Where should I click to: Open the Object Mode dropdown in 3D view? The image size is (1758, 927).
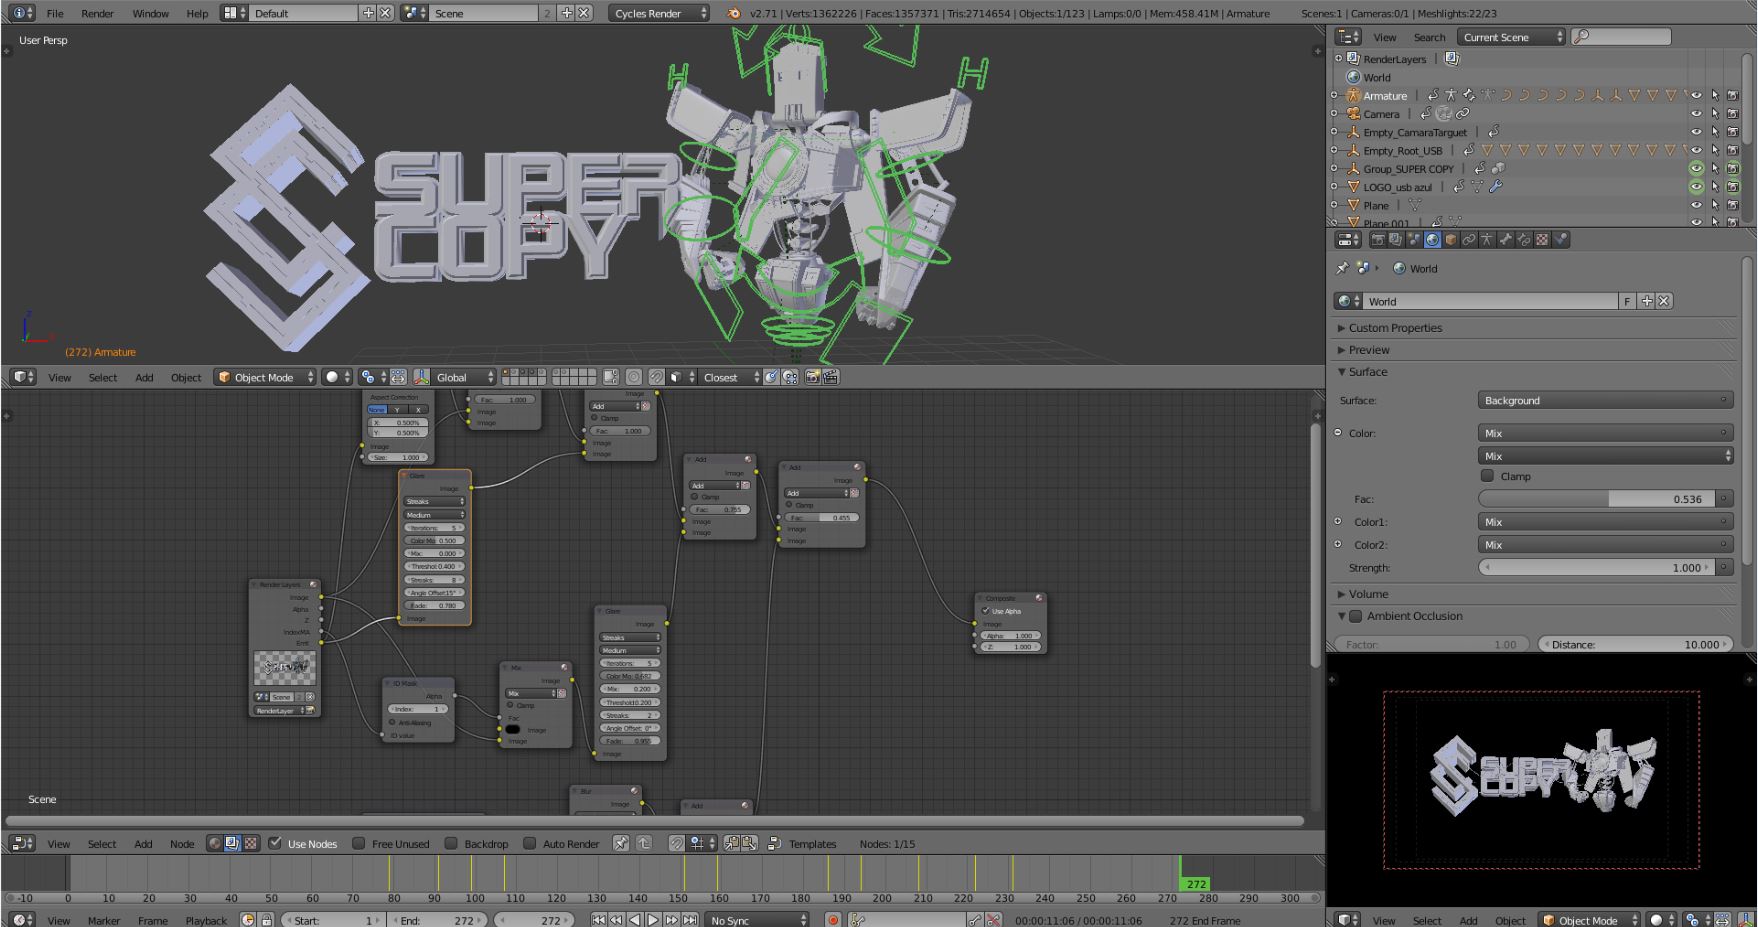[265, 377]
